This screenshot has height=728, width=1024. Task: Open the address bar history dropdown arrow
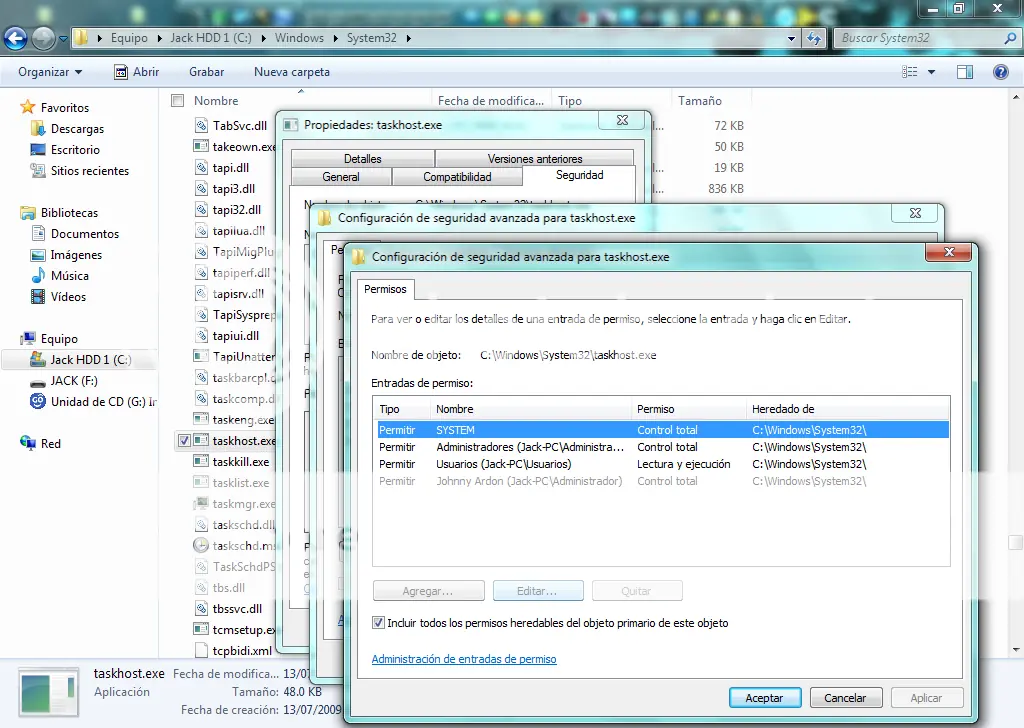tap(792, 39)
